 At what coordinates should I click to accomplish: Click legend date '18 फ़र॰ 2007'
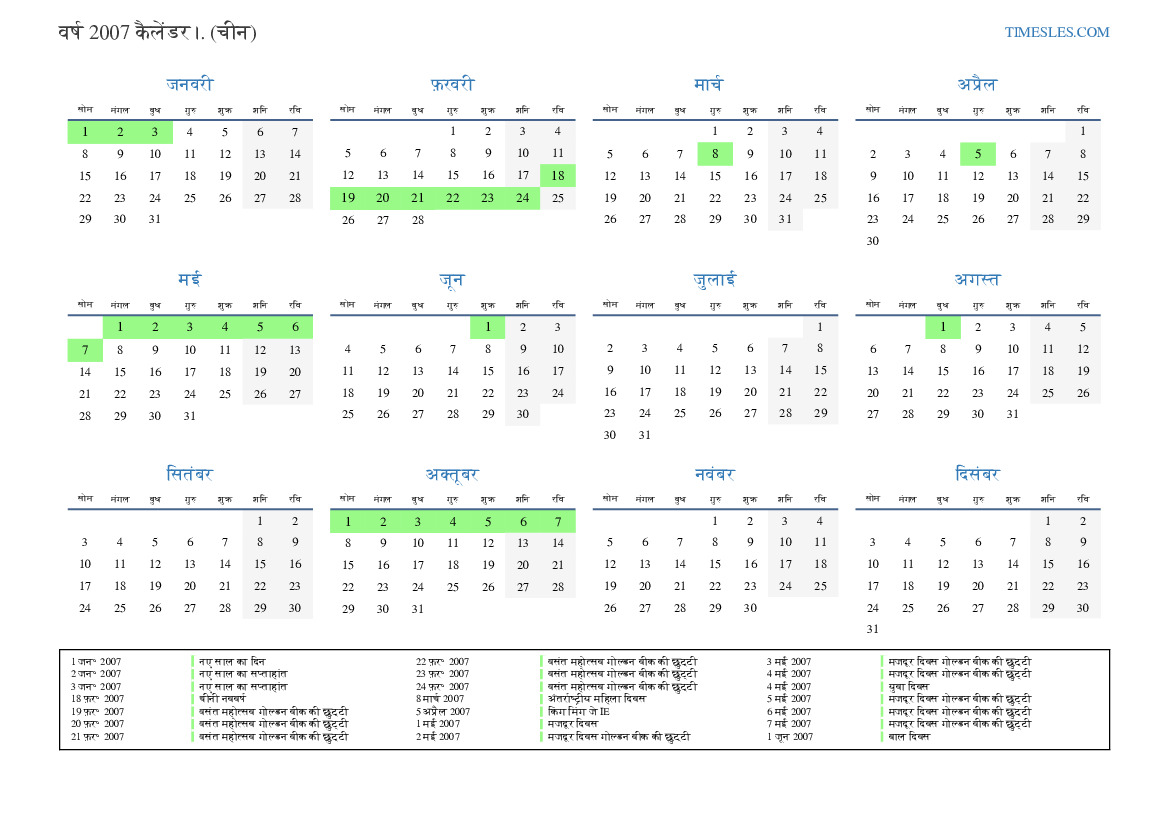[x=97, y=699]
